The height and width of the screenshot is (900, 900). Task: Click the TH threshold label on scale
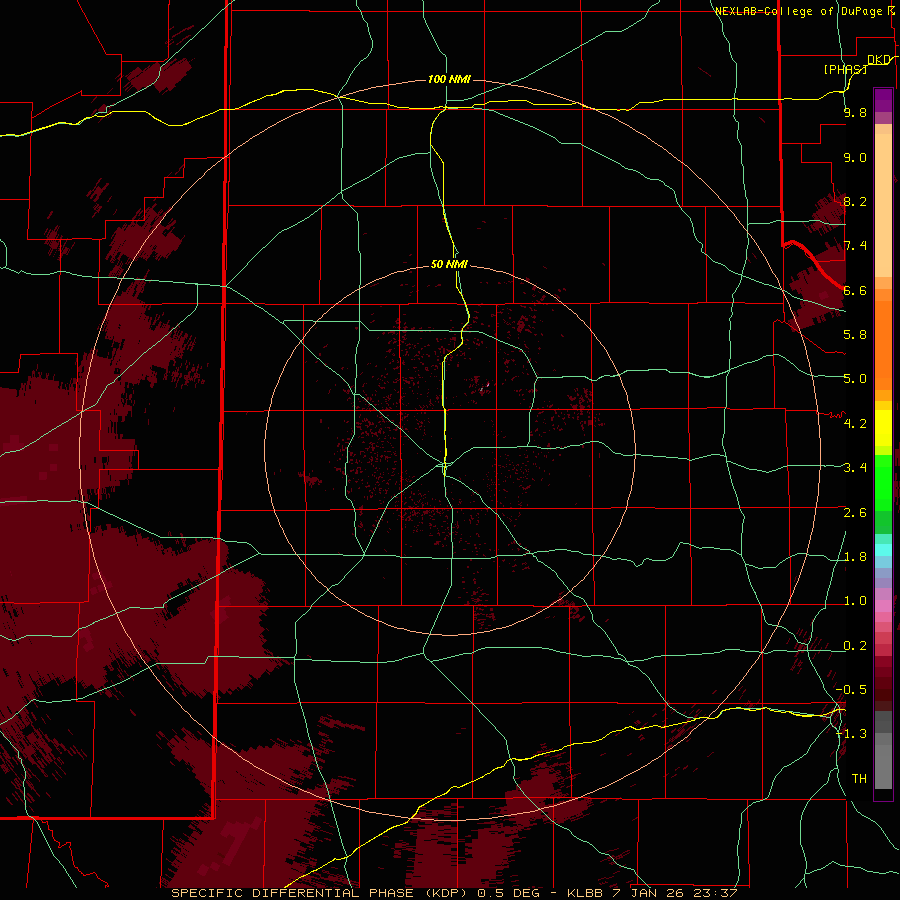(859, 778)
